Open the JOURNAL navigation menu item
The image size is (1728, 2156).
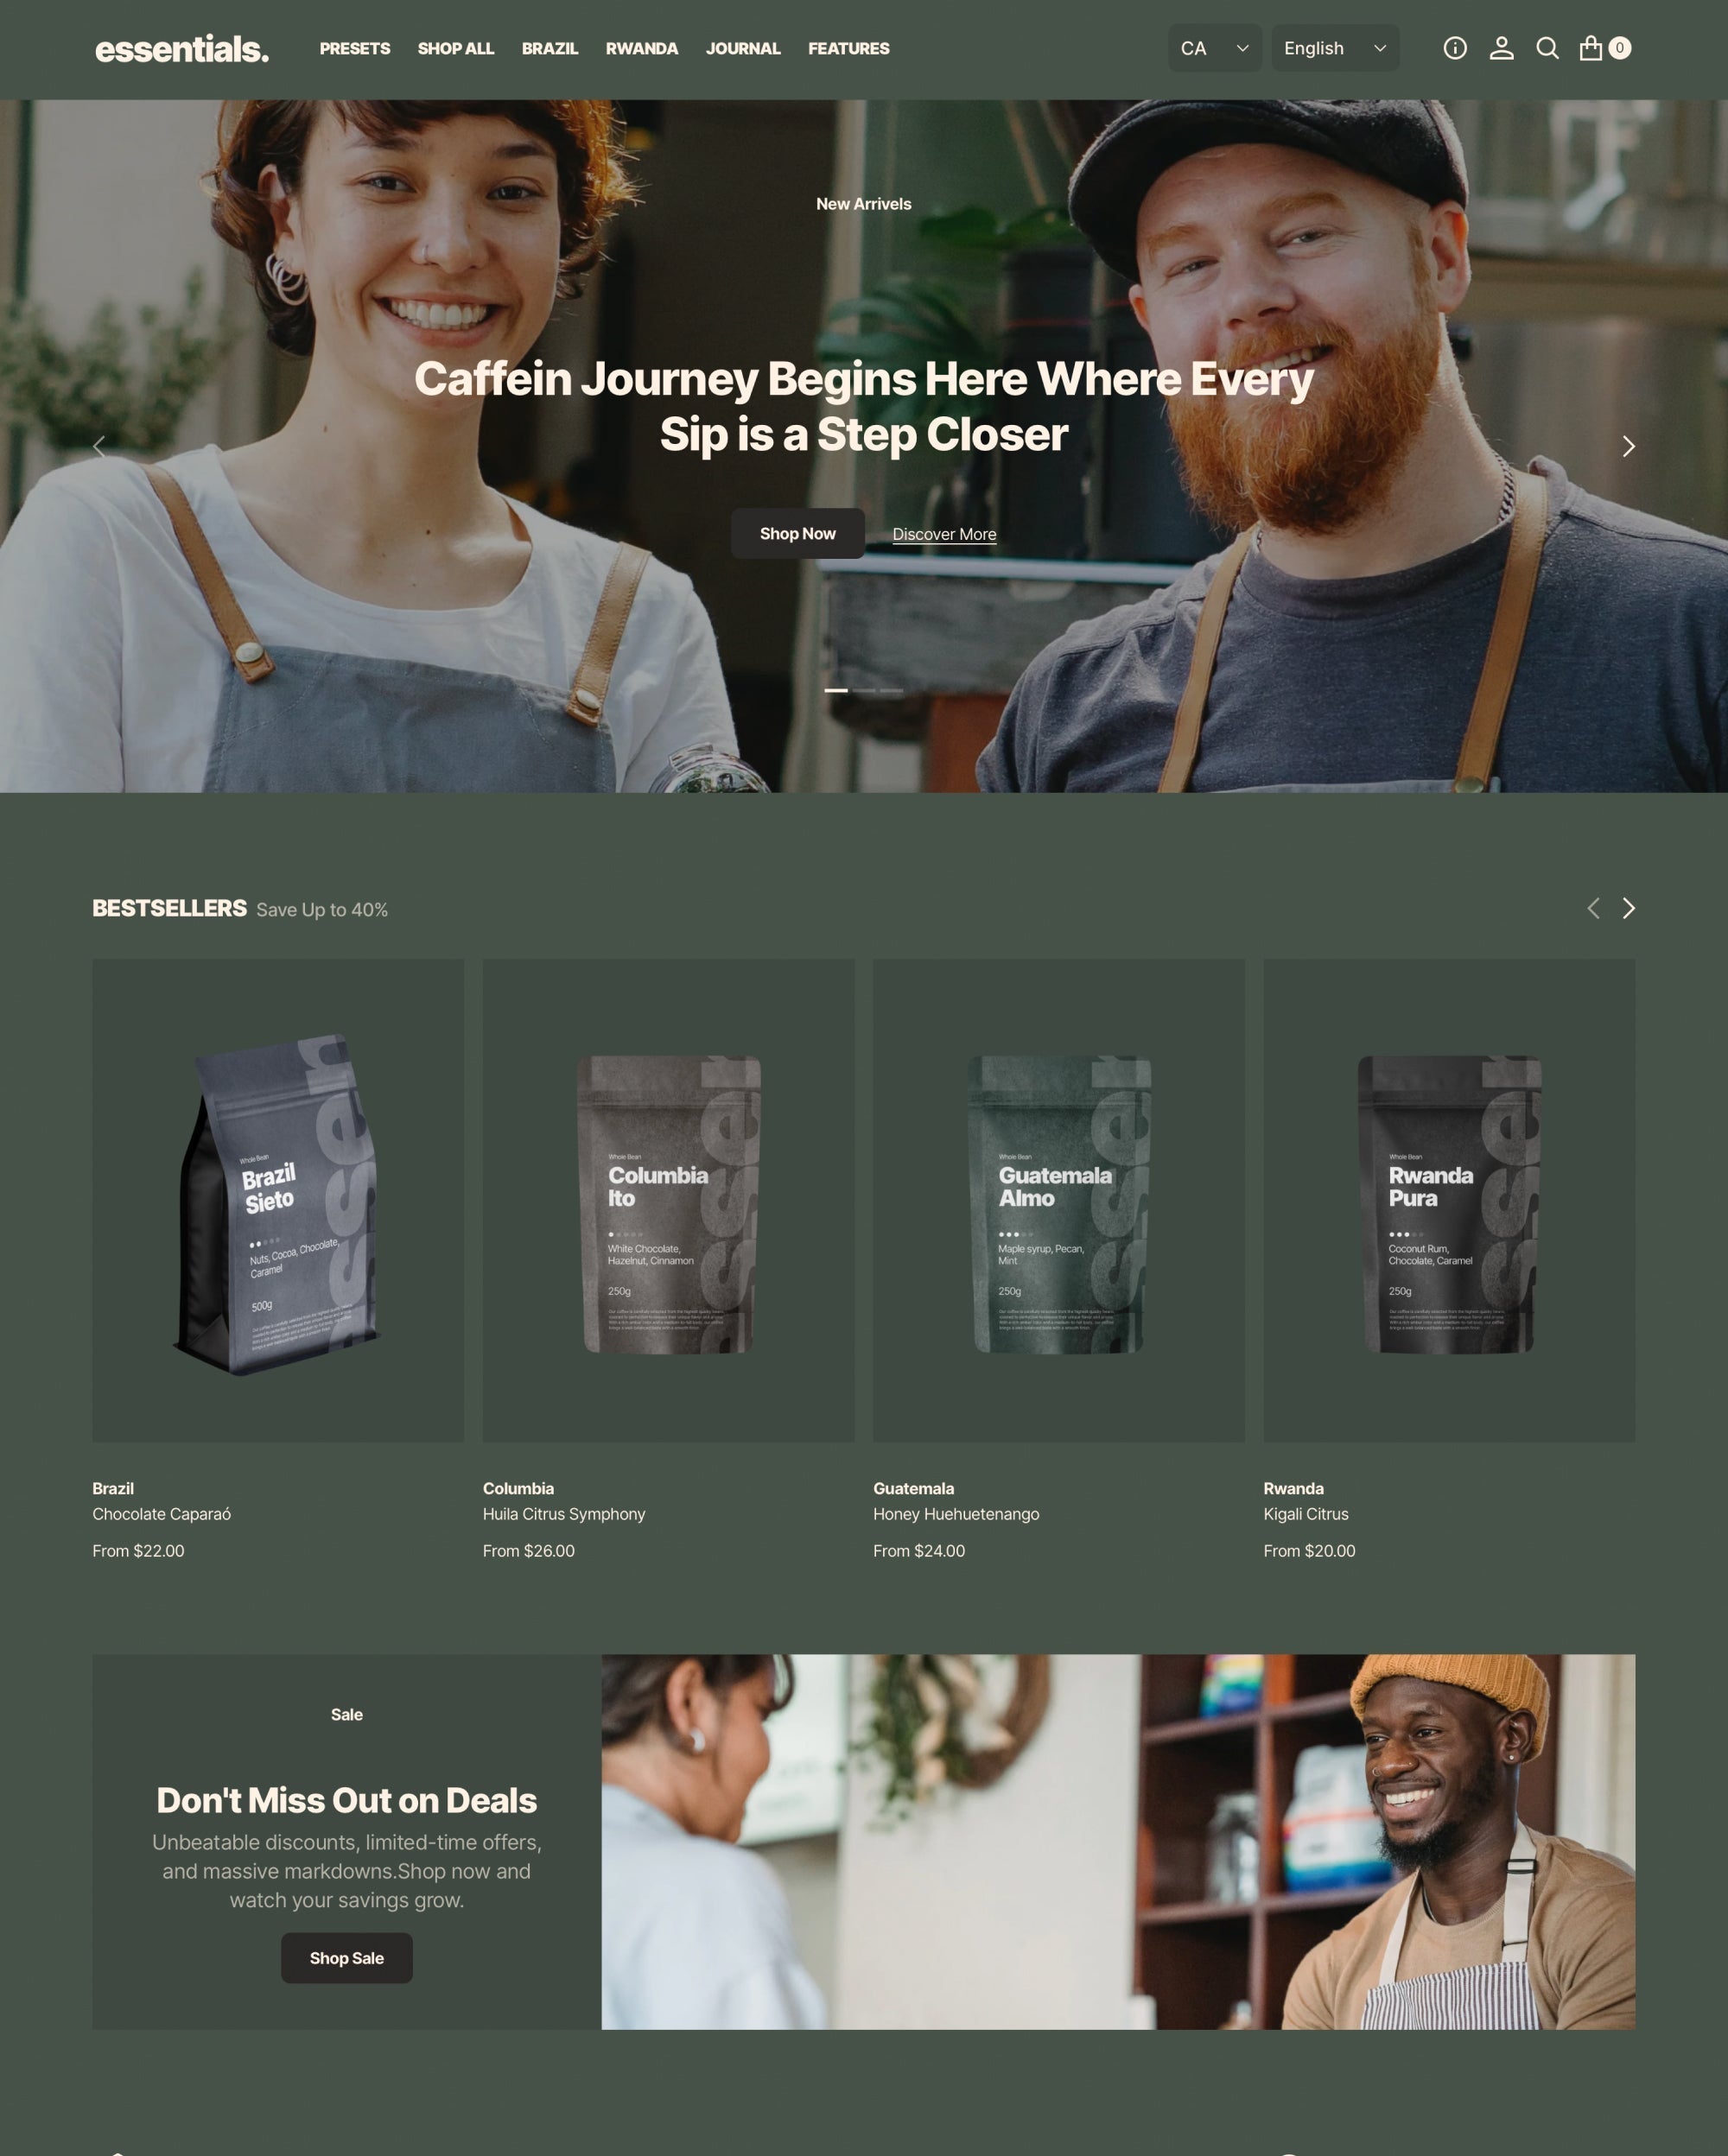pyautogui.click(x=742, y=48)
